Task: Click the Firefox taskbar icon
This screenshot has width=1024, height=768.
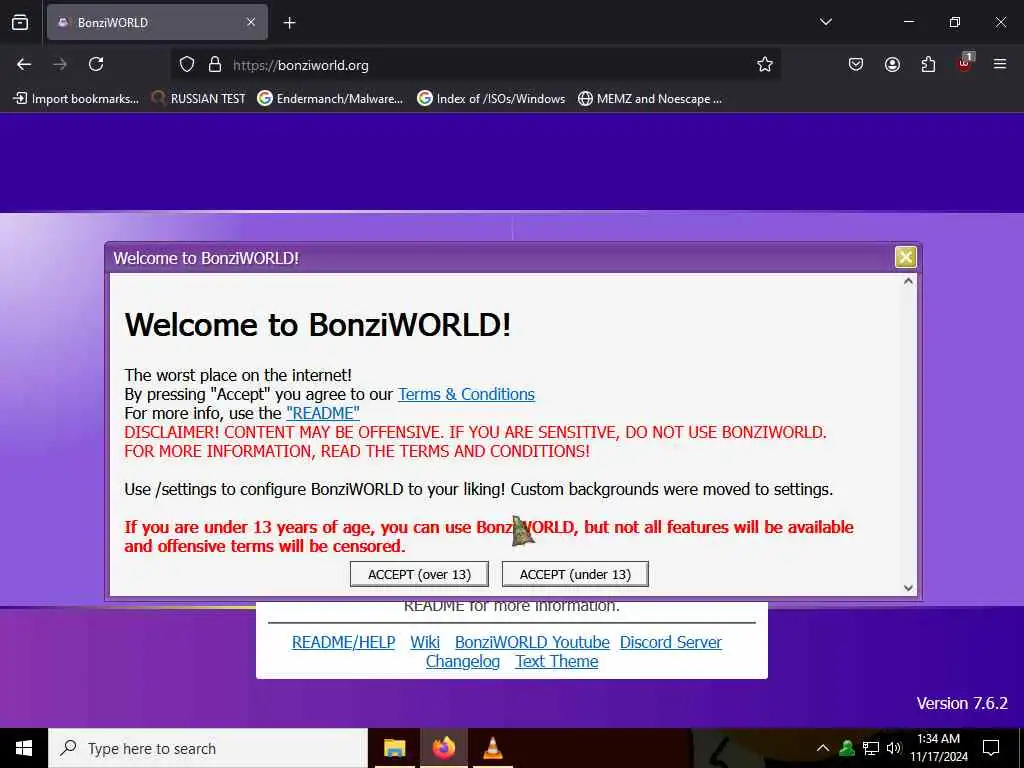Action: (443, 748)
